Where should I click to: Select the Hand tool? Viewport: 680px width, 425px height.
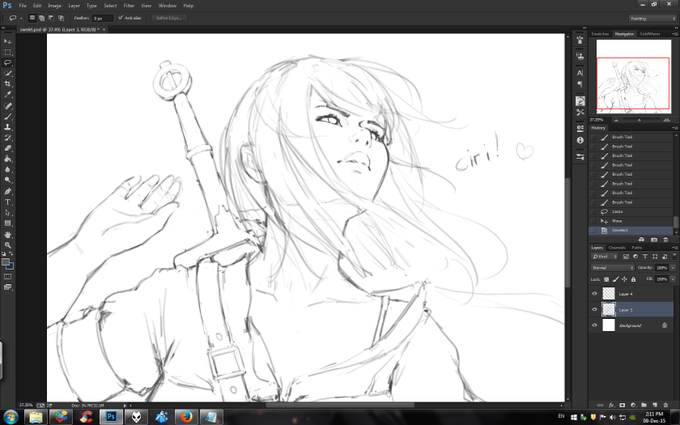(x=7, y=235)
